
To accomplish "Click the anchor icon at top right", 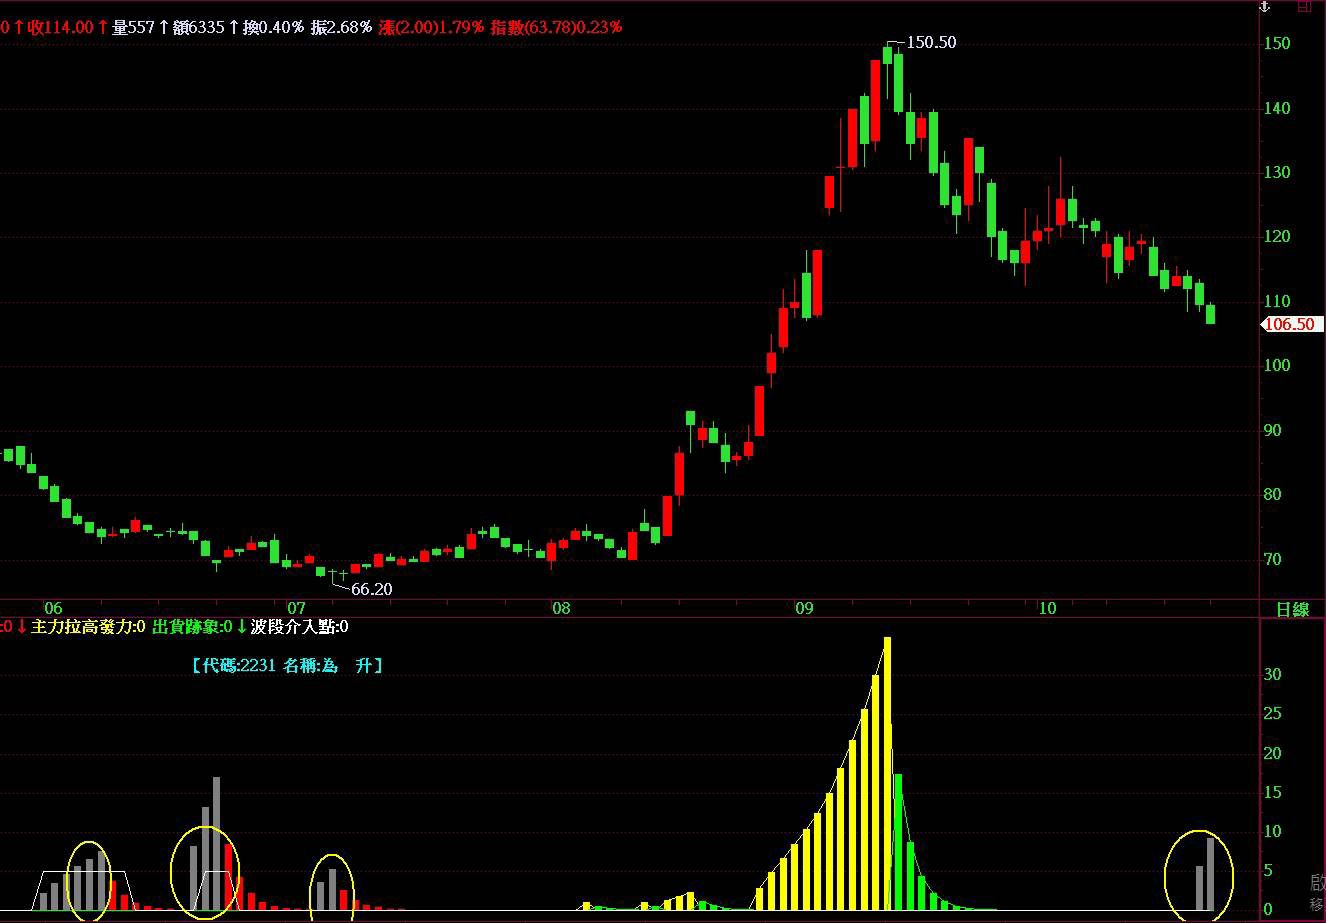I will pos(1264,7).
